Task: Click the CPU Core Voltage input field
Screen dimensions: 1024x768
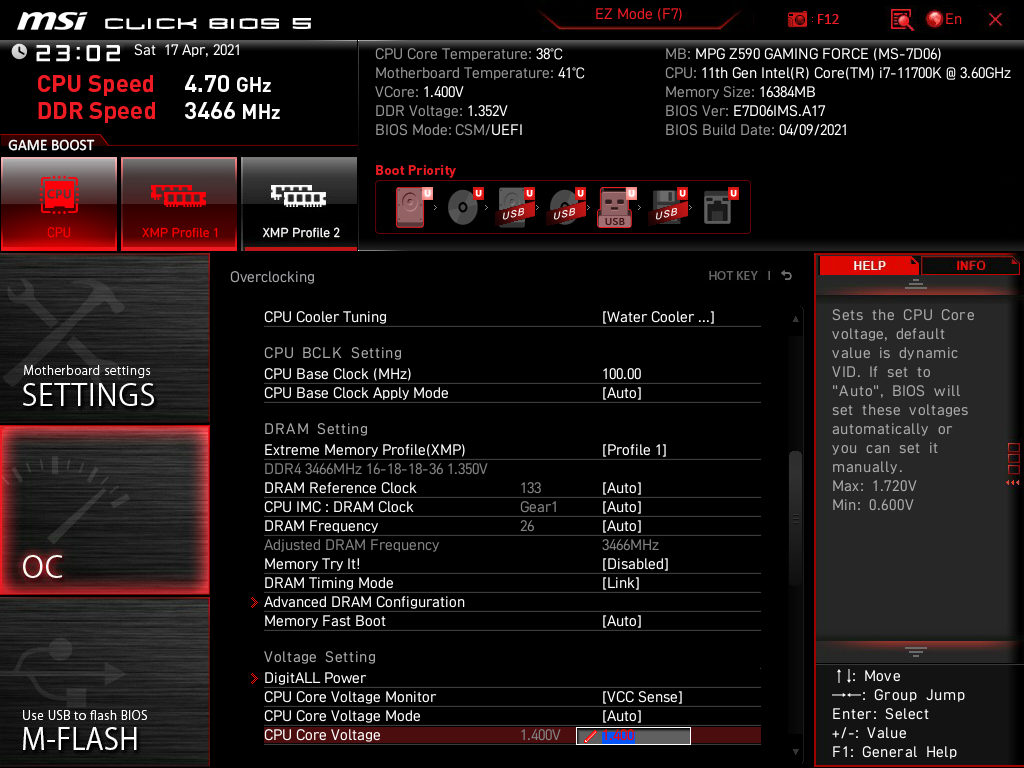Action: coord(633,735)
